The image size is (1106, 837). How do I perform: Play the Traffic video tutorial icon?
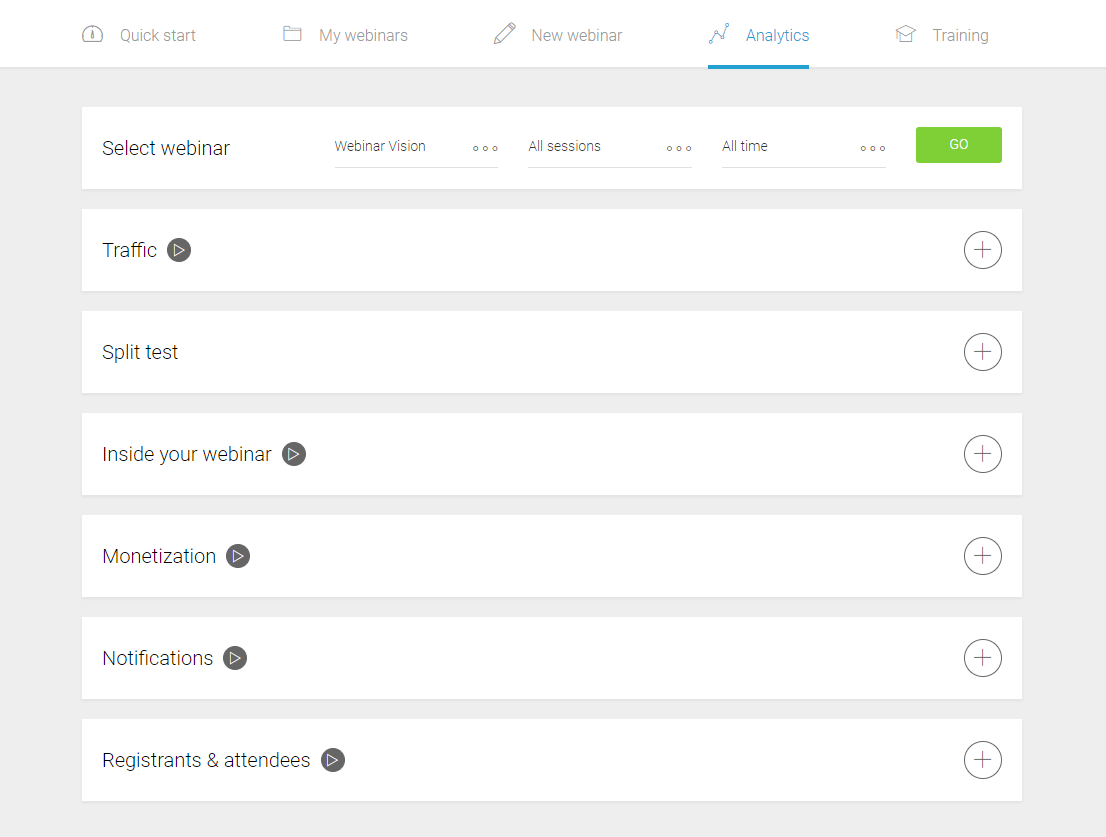point(179,250)
